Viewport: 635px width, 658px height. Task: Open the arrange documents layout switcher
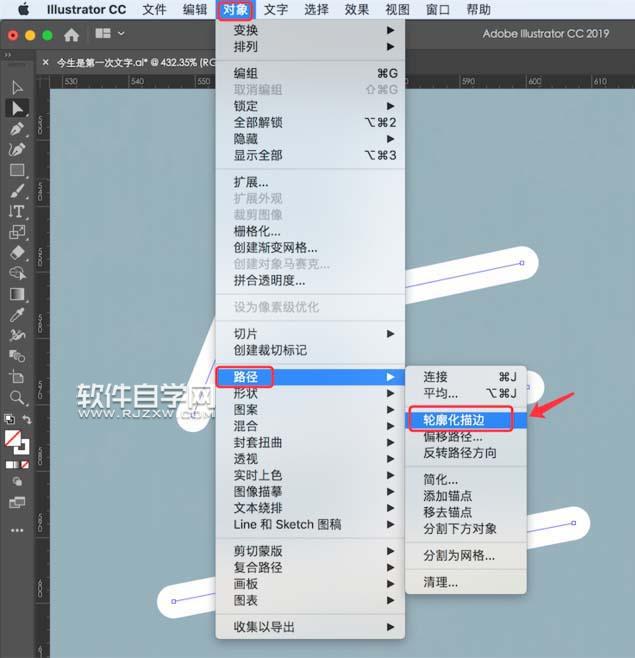[110, 33]
